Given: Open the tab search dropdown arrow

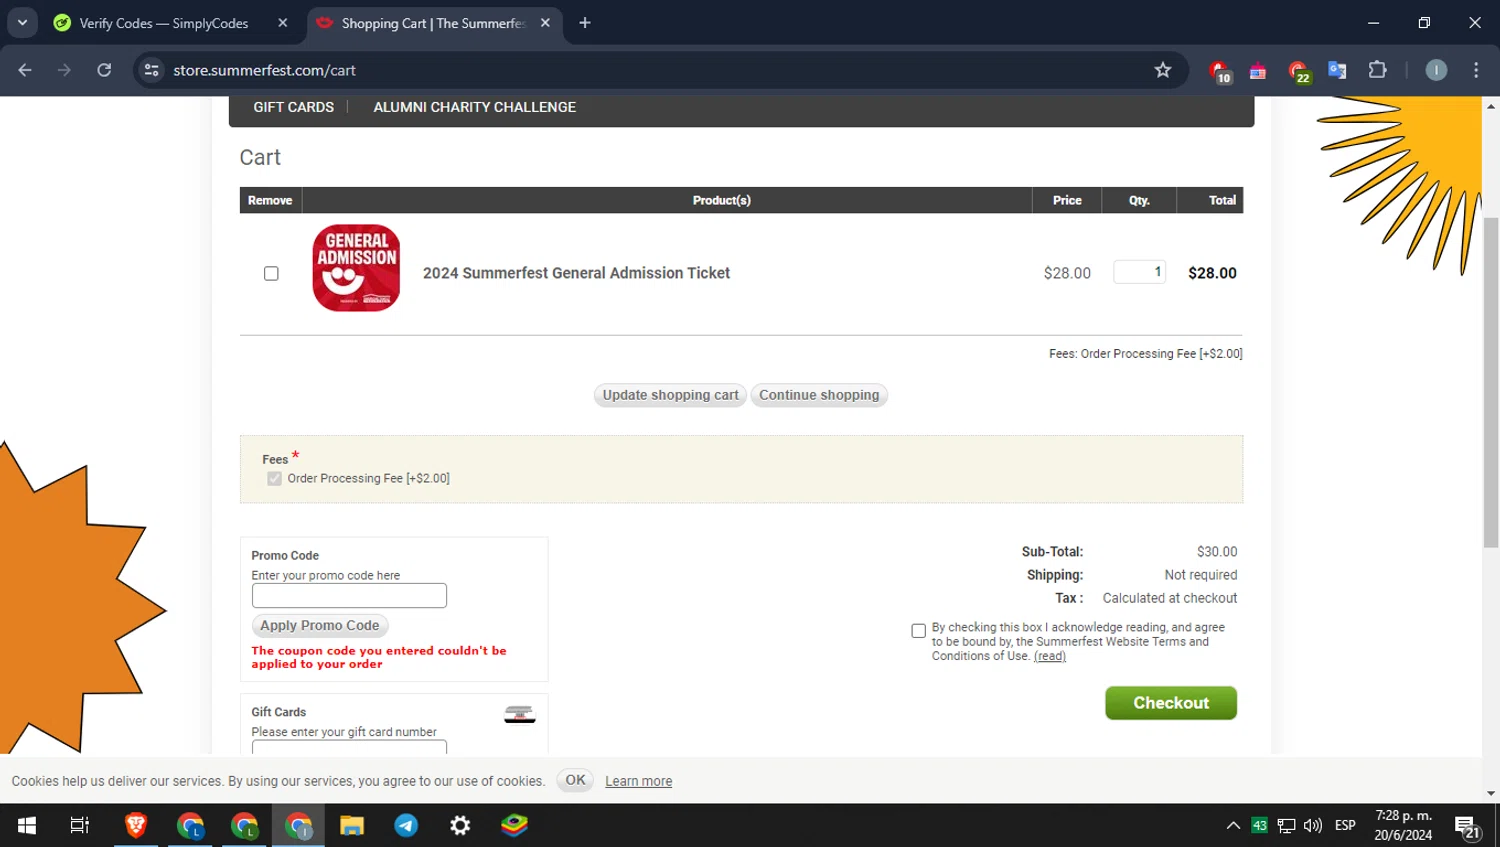Looking at the screenshot, I should pos(22,22).
